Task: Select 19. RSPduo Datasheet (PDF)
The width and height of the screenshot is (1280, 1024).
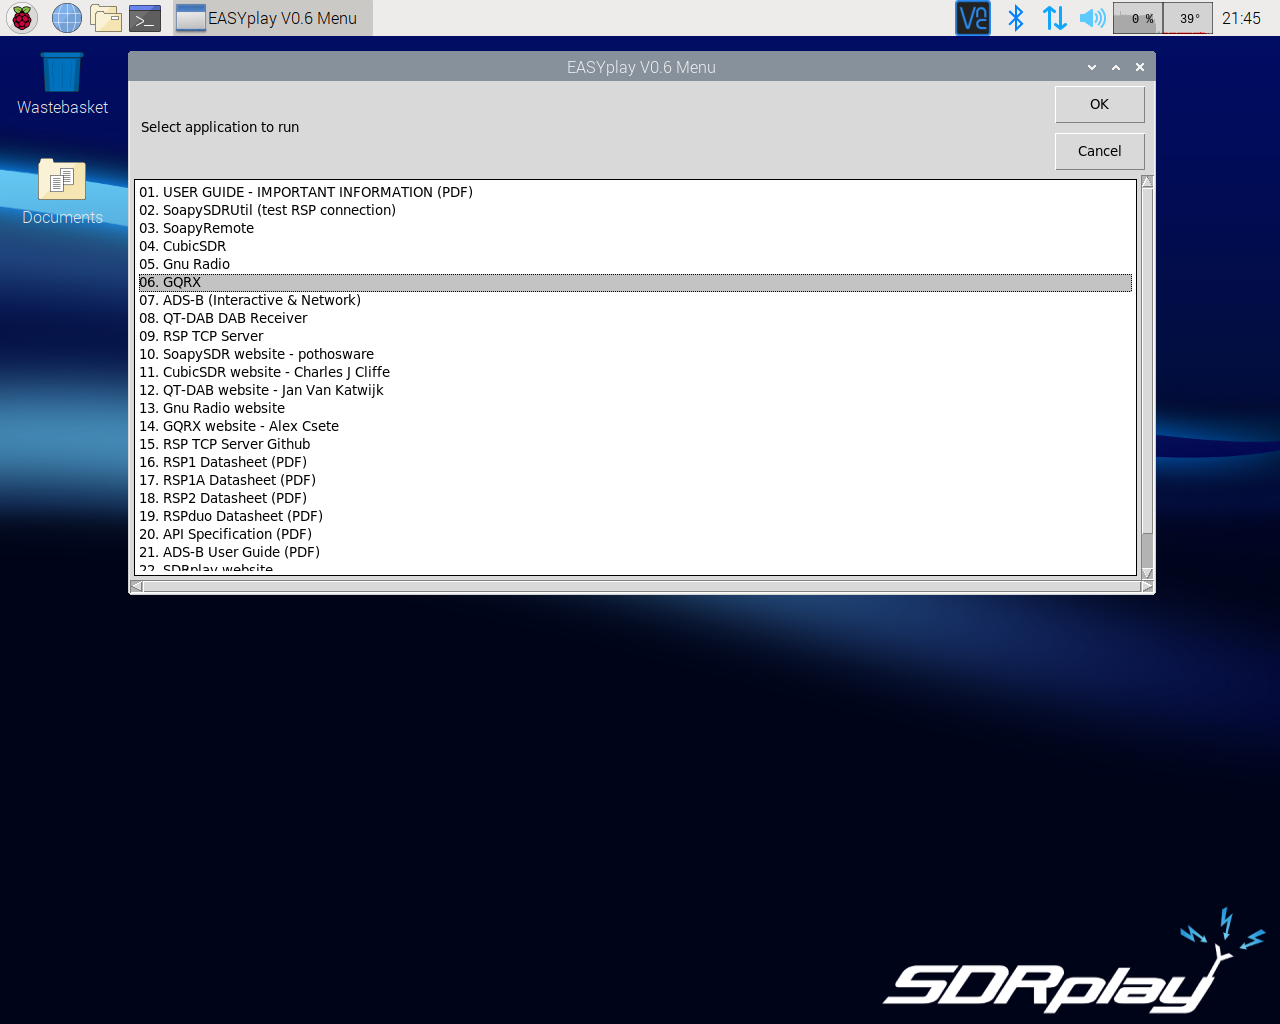Action: [635, 516]
